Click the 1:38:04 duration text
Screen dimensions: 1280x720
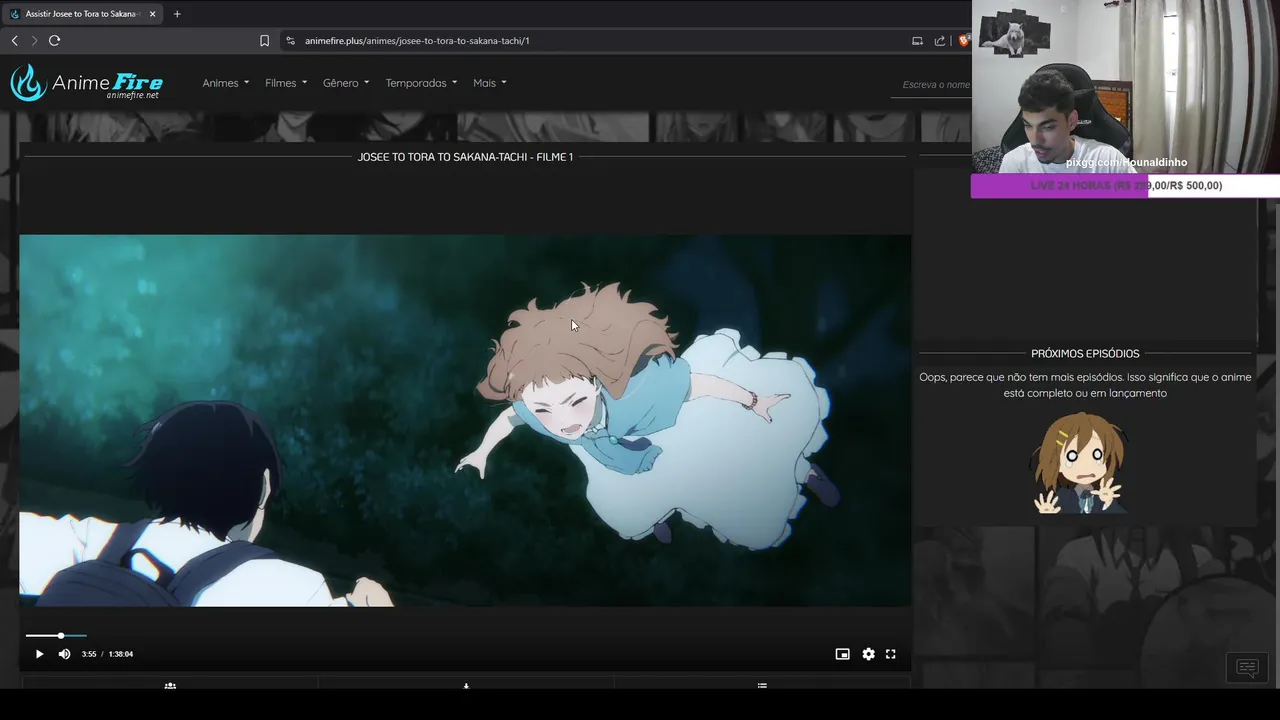pyautogui.click(x=121, y=654)
